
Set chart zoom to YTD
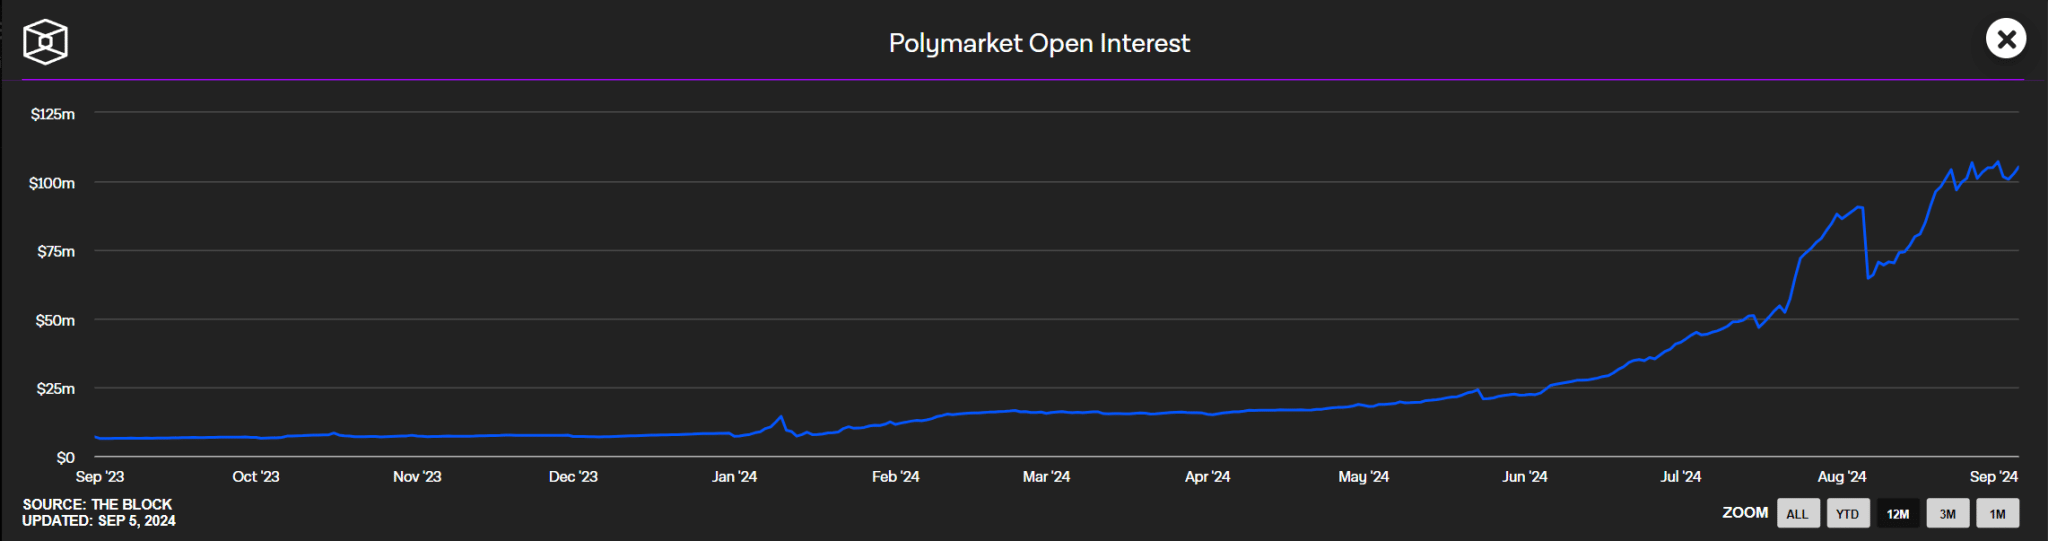tap(1847, 513)
